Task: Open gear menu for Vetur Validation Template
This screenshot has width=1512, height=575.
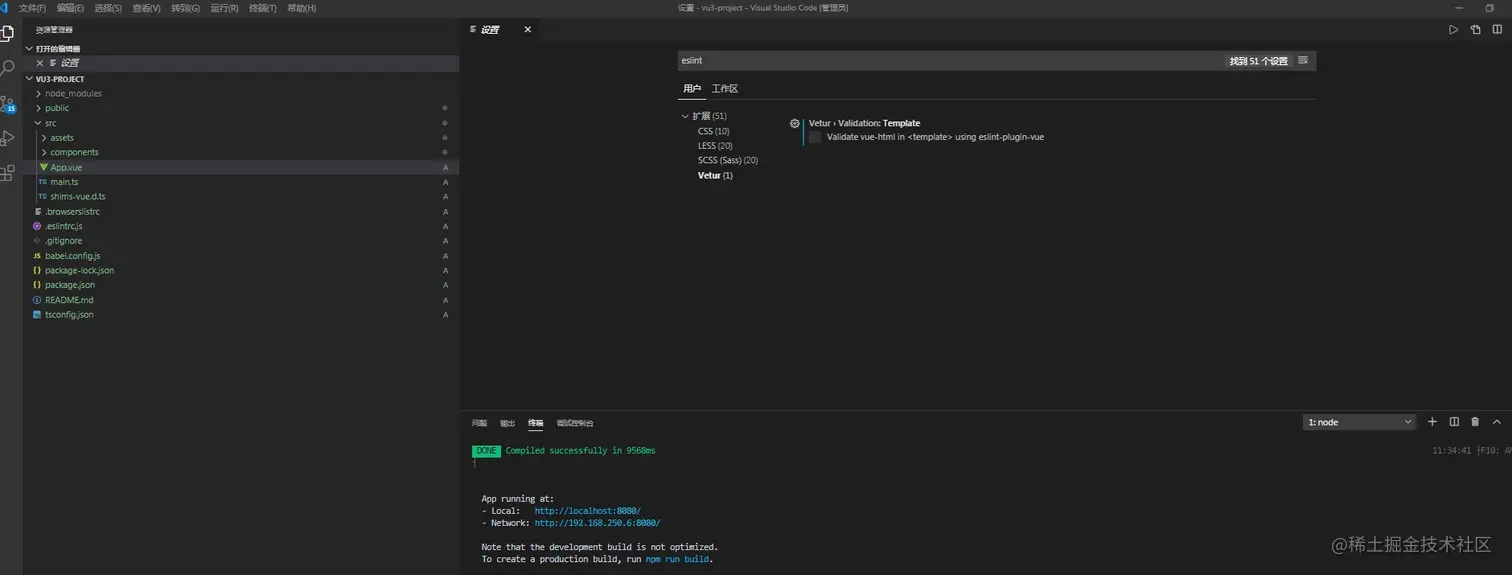Action: coord(795,123)
